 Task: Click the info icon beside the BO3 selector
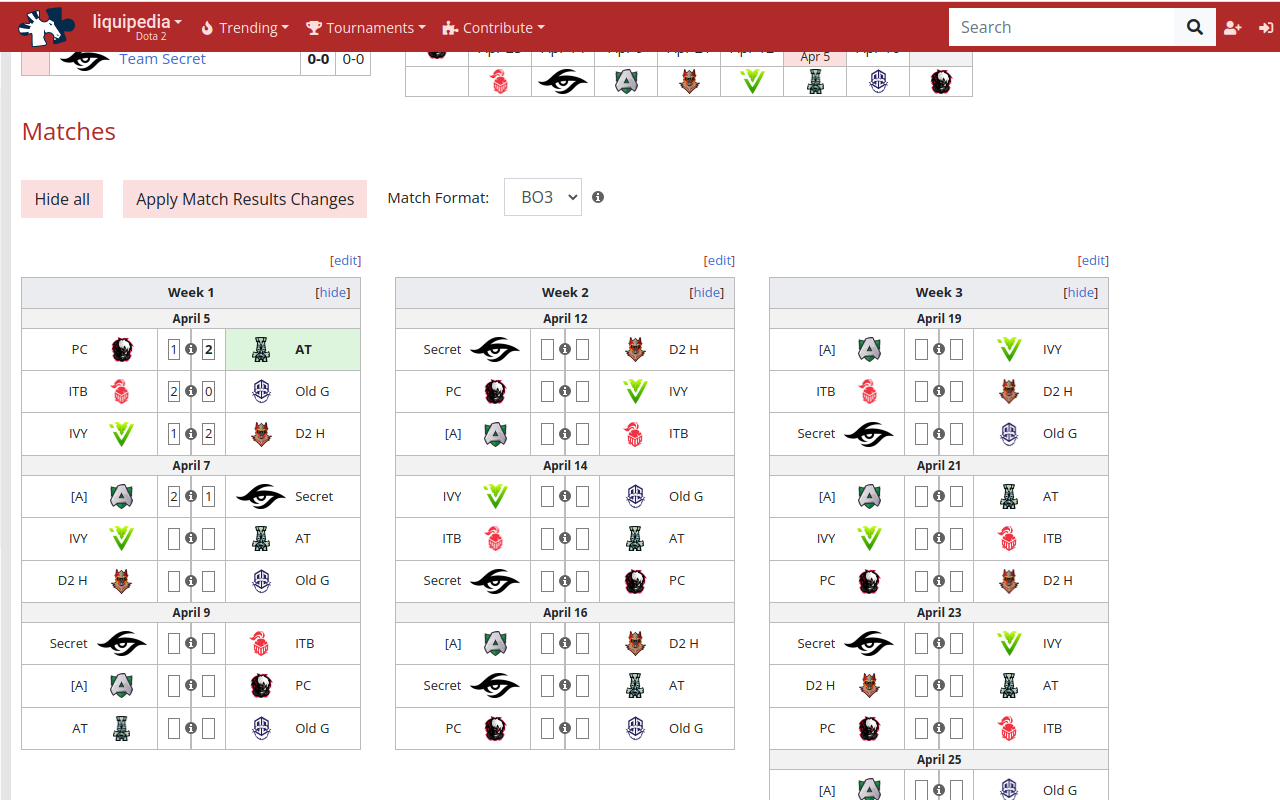pos(597,197)
